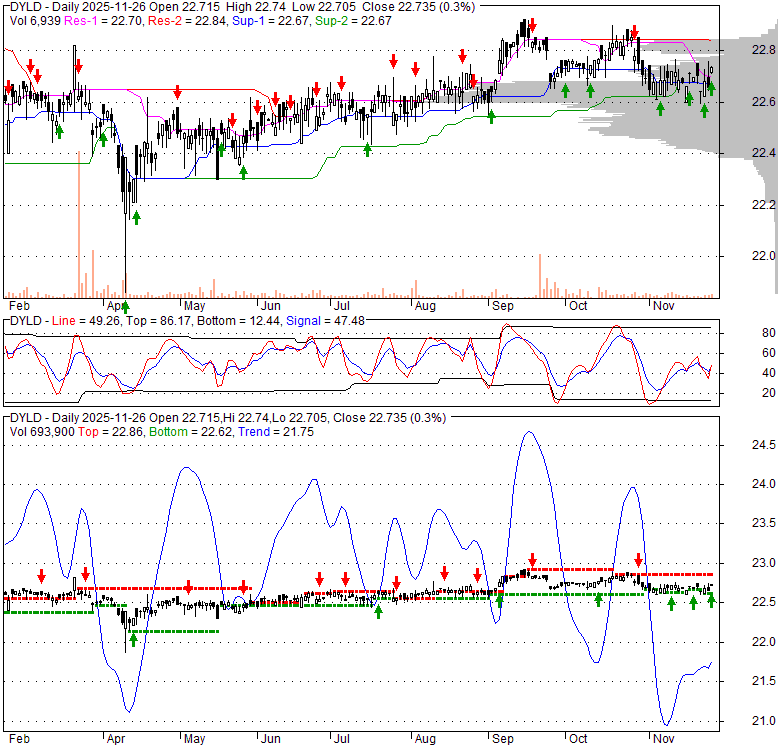Click the red arrow above September in the bottom chart
The height and width of the screenshot is (745, 780).
click(x=532, y=561)
